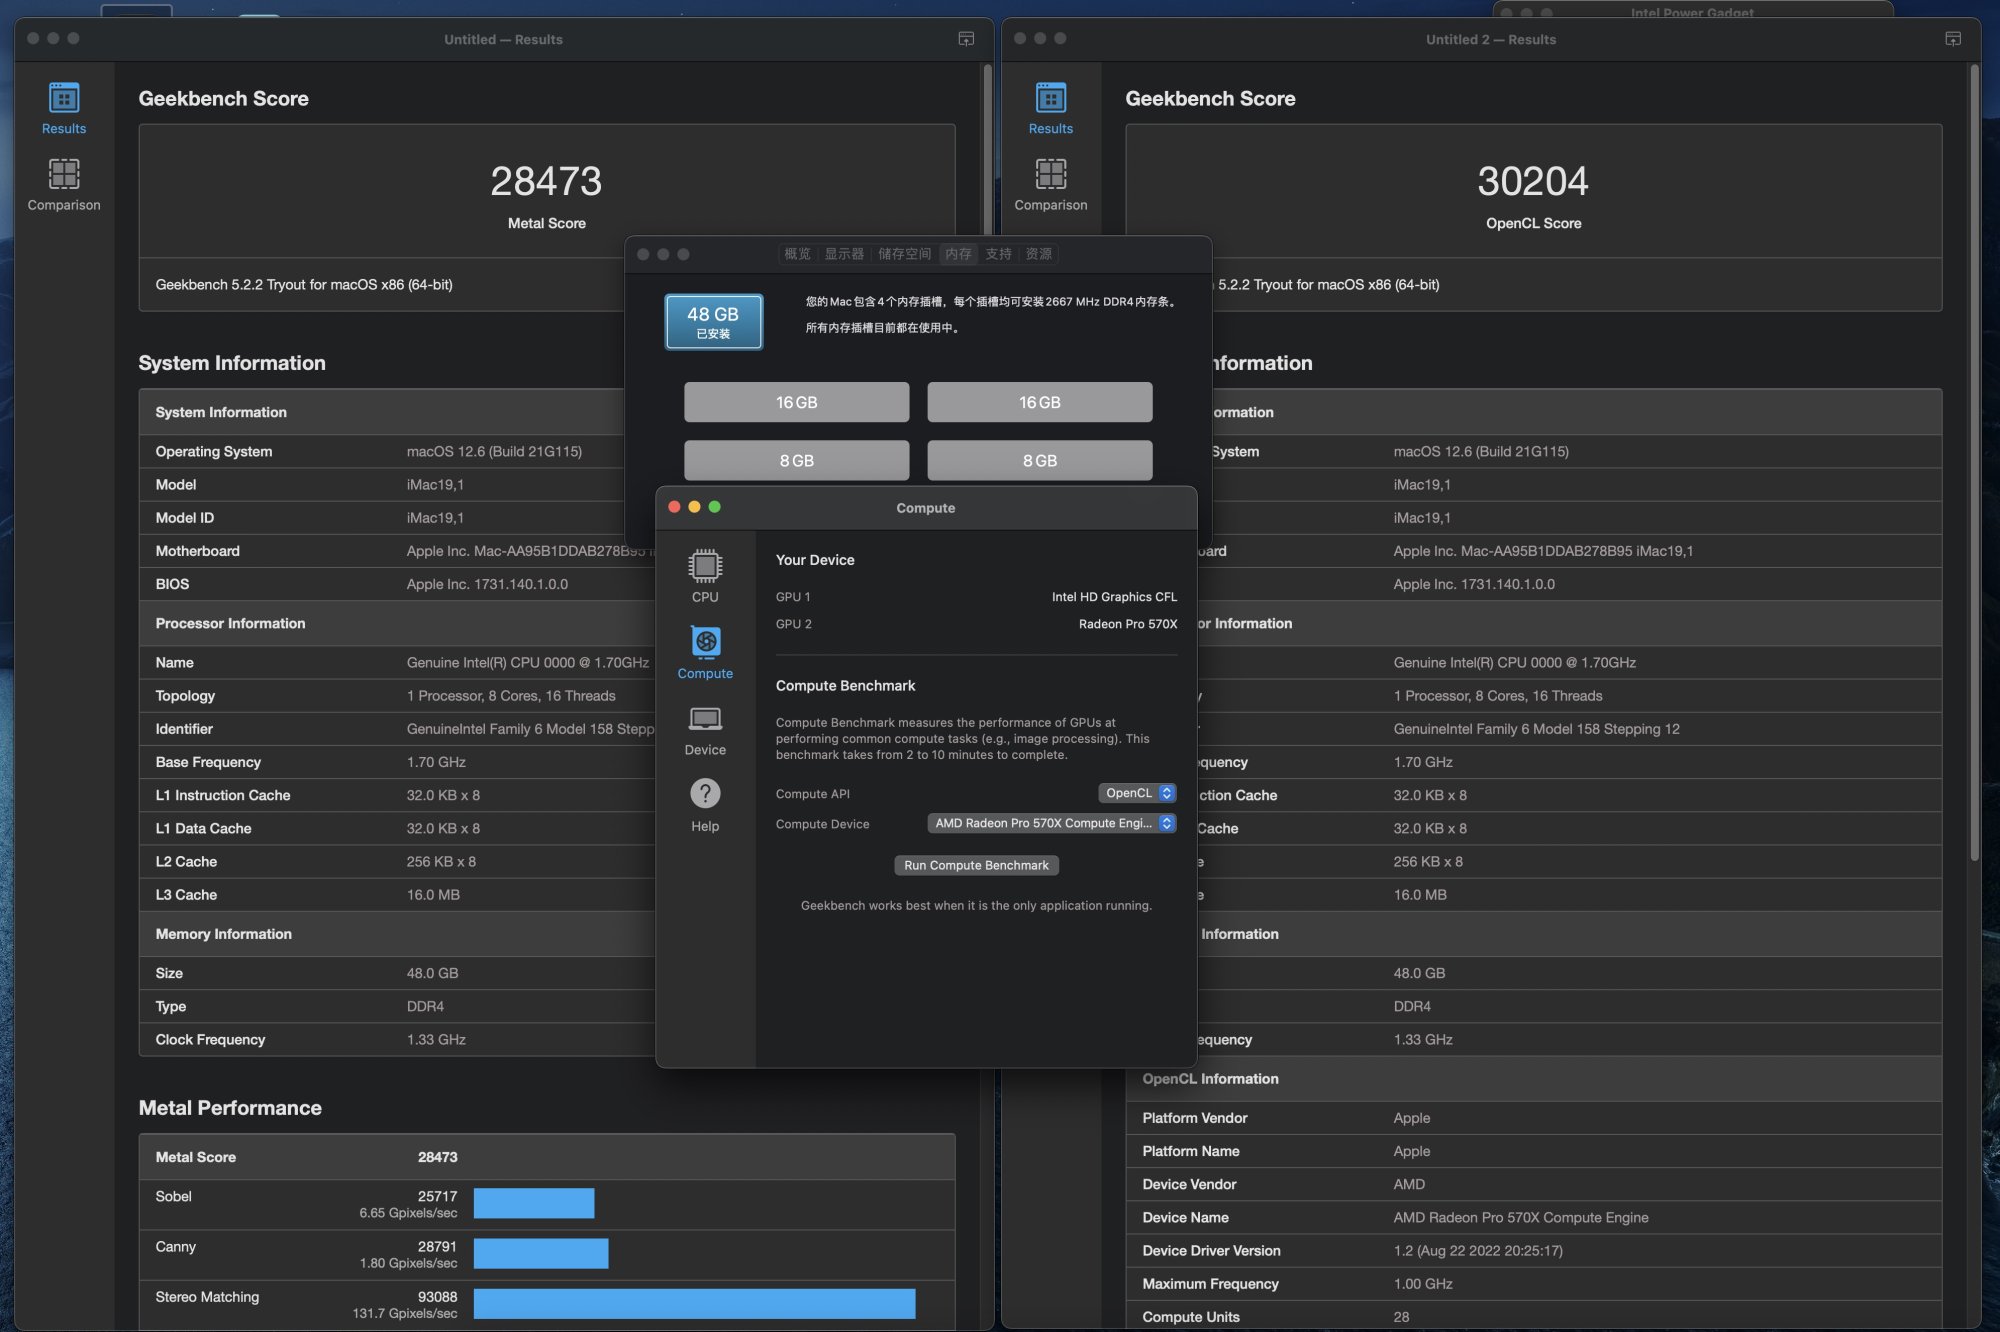Click upload icon in Untitled Results titlebar
This screenshot has width=2000, height=1332.
point(966,39)
